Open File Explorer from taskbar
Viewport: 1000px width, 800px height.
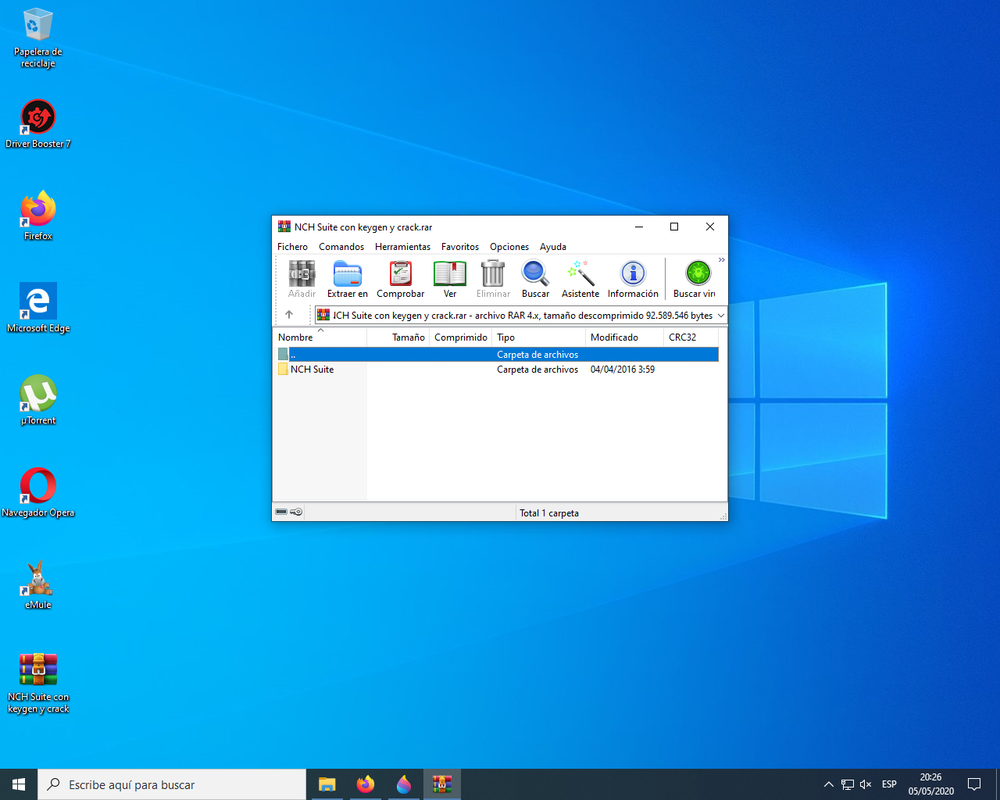327,784
